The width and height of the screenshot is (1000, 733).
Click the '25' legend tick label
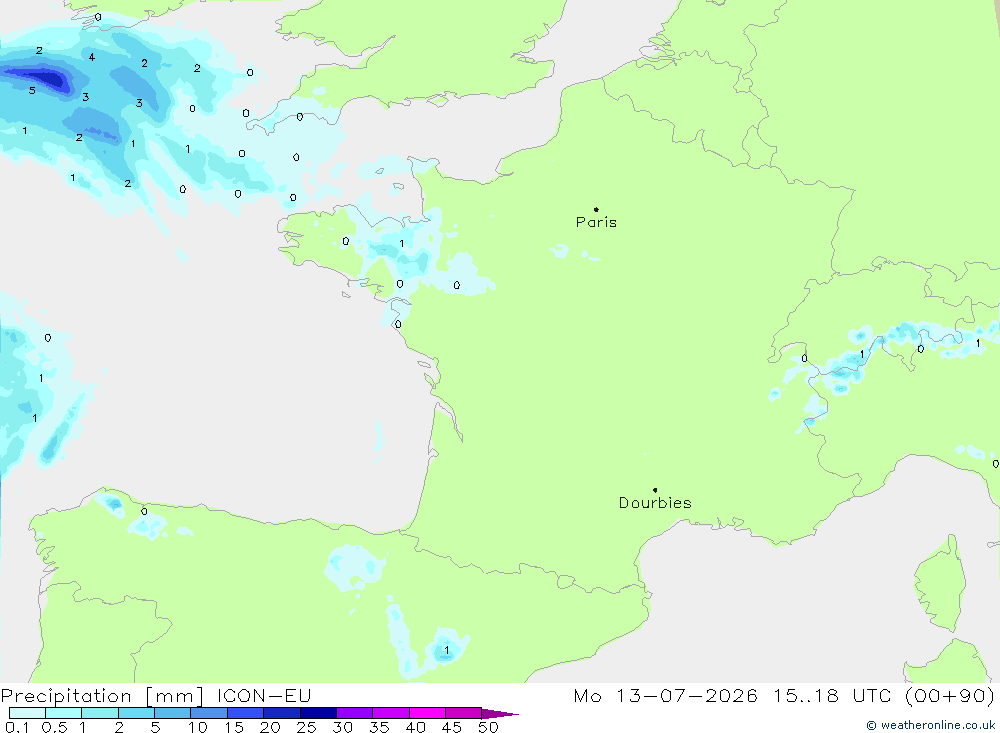click(x=307, y=727)
